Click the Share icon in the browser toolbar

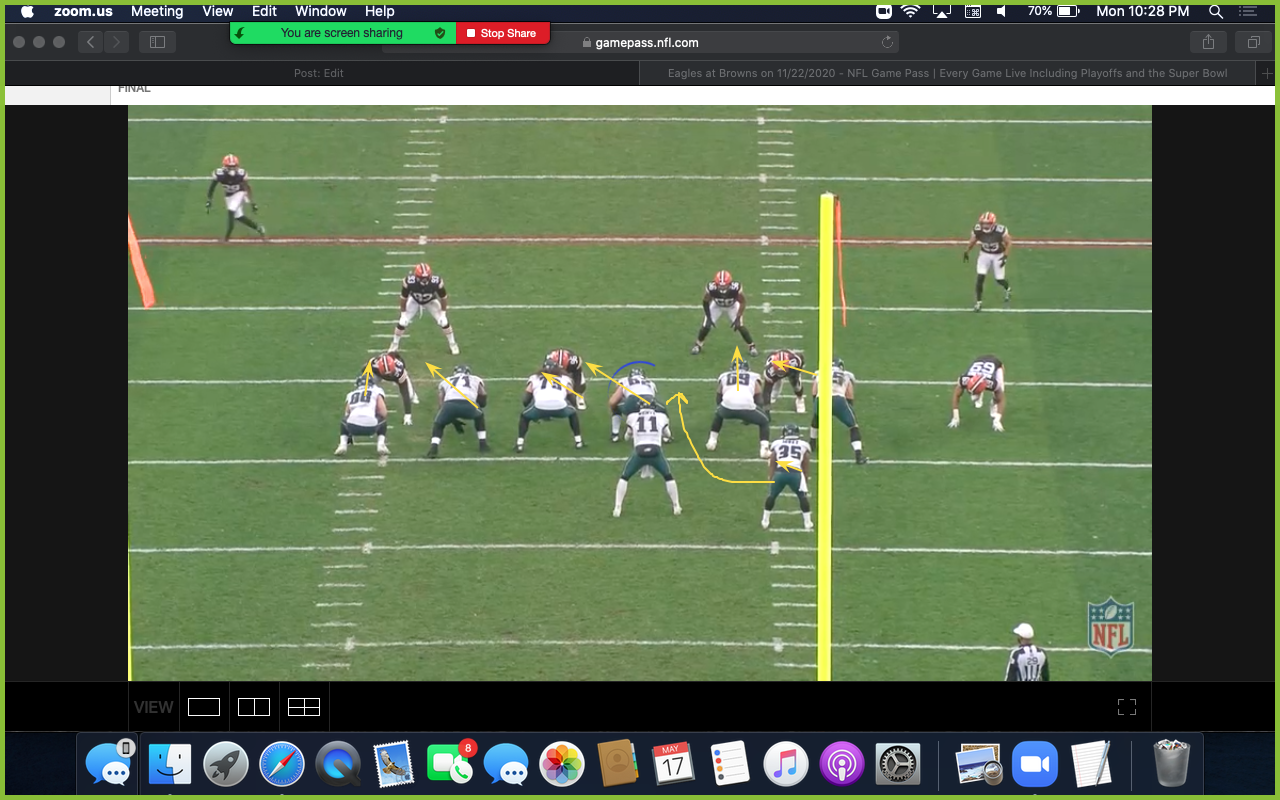[x=1208, y=42]
